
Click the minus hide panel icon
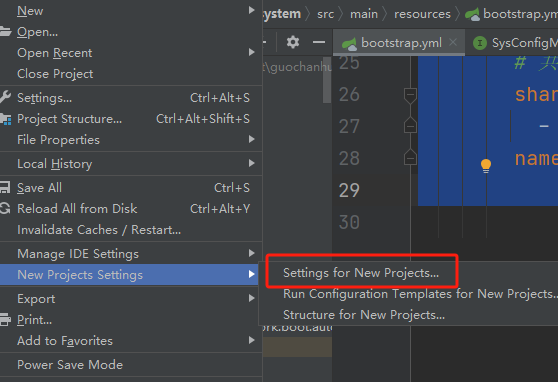click(x=319, y=42)
